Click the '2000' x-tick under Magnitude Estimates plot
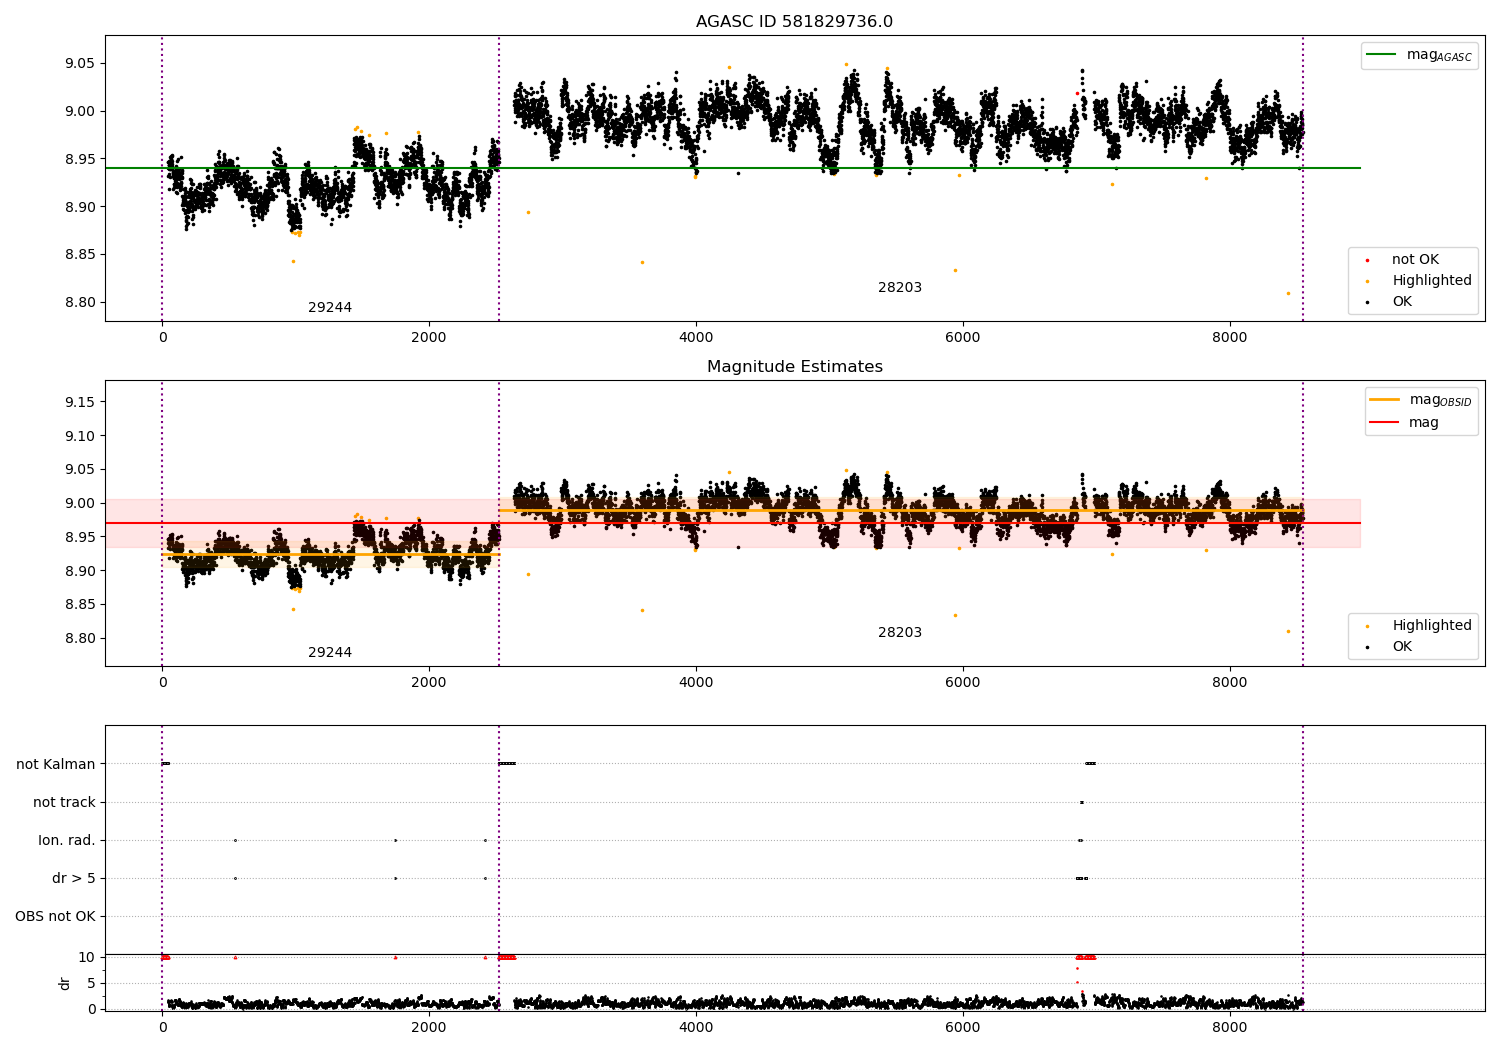The image size is (1500, 1050). [429, 683]
